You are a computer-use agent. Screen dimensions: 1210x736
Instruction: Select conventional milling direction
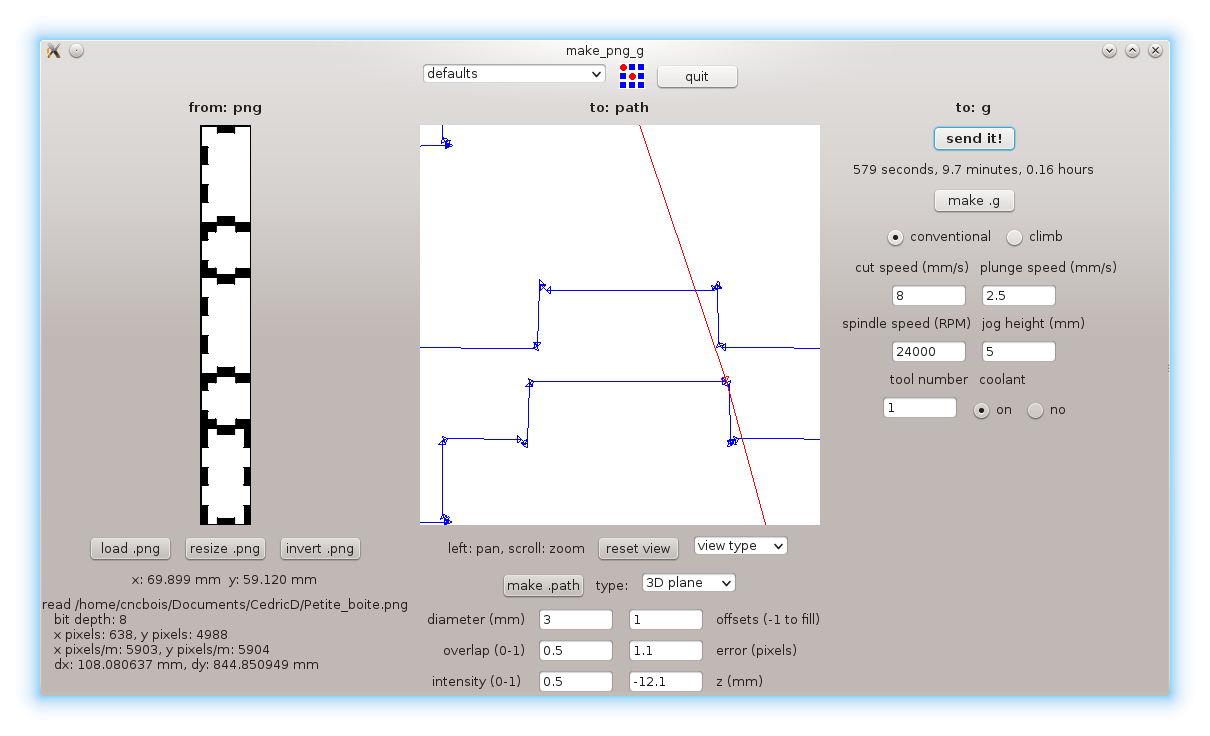(x=896, y=237)
